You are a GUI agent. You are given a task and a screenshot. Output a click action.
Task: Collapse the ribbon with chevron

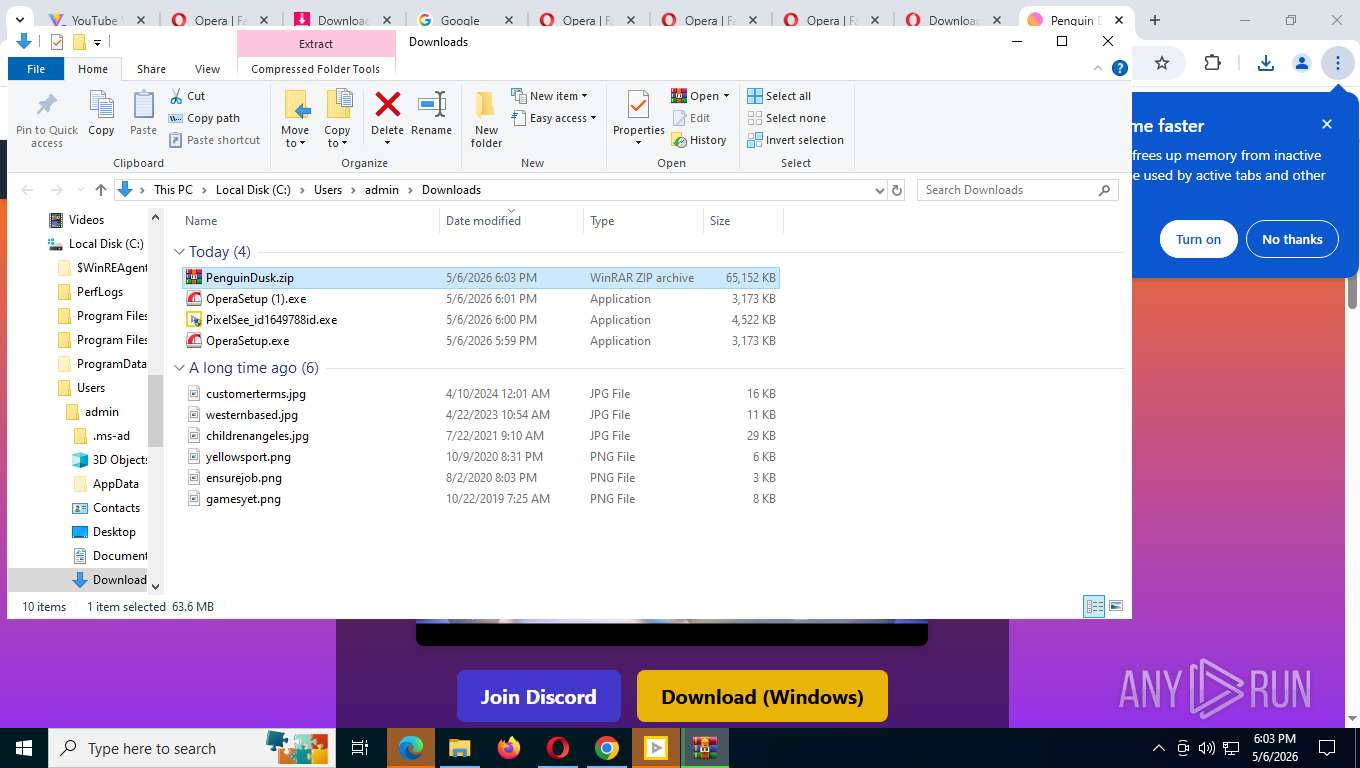click(1099, 68)
